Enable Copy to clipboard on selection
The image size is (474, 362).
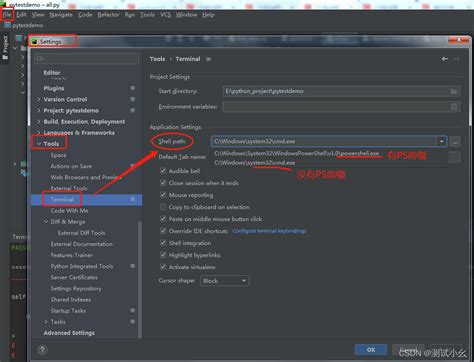click(163, 207)
